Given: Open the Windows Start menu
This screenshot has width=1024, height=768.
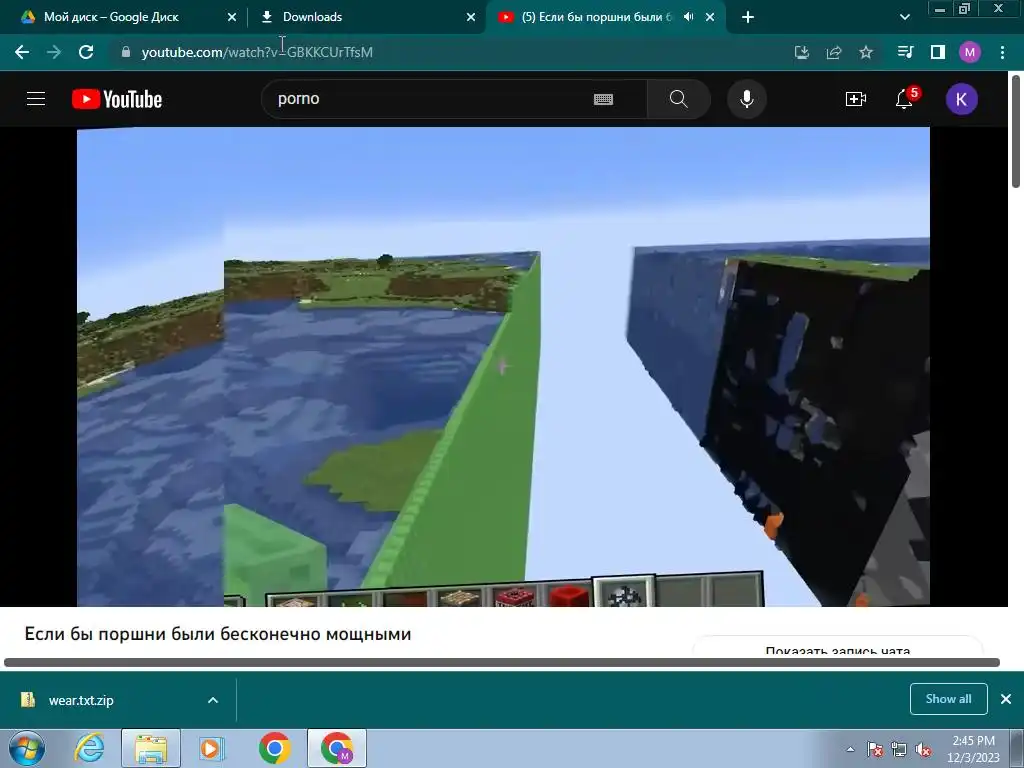Looking at the screenshot, I should click(x=26, y=748).
